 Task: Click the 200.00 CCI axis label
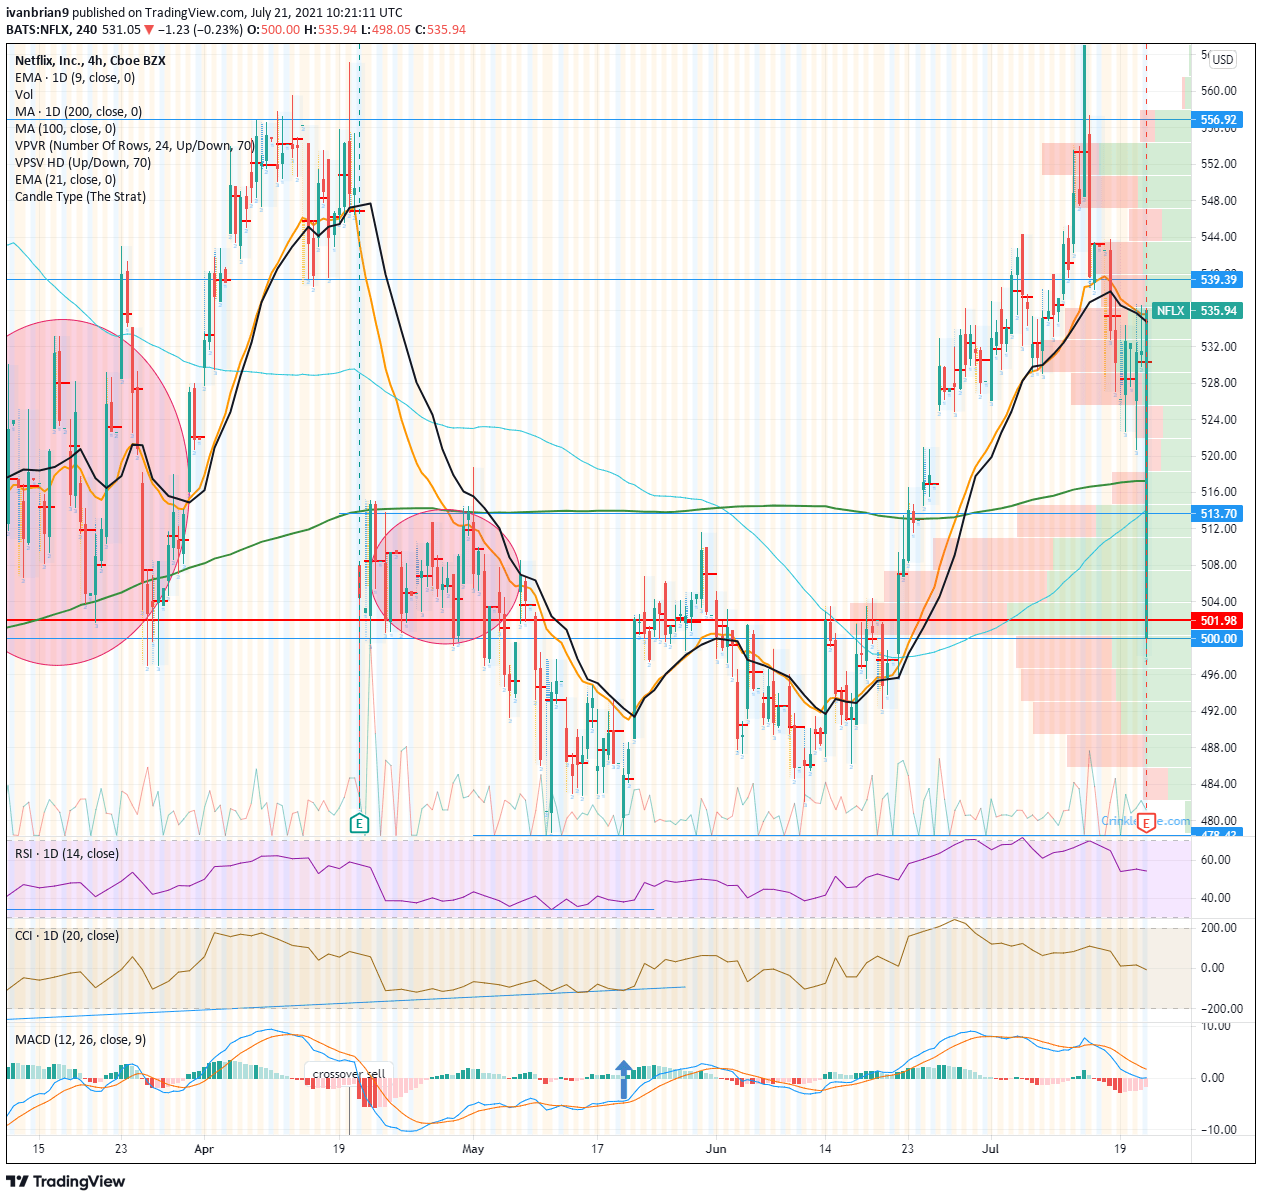pyautogui.click(x=1218, y=927)
